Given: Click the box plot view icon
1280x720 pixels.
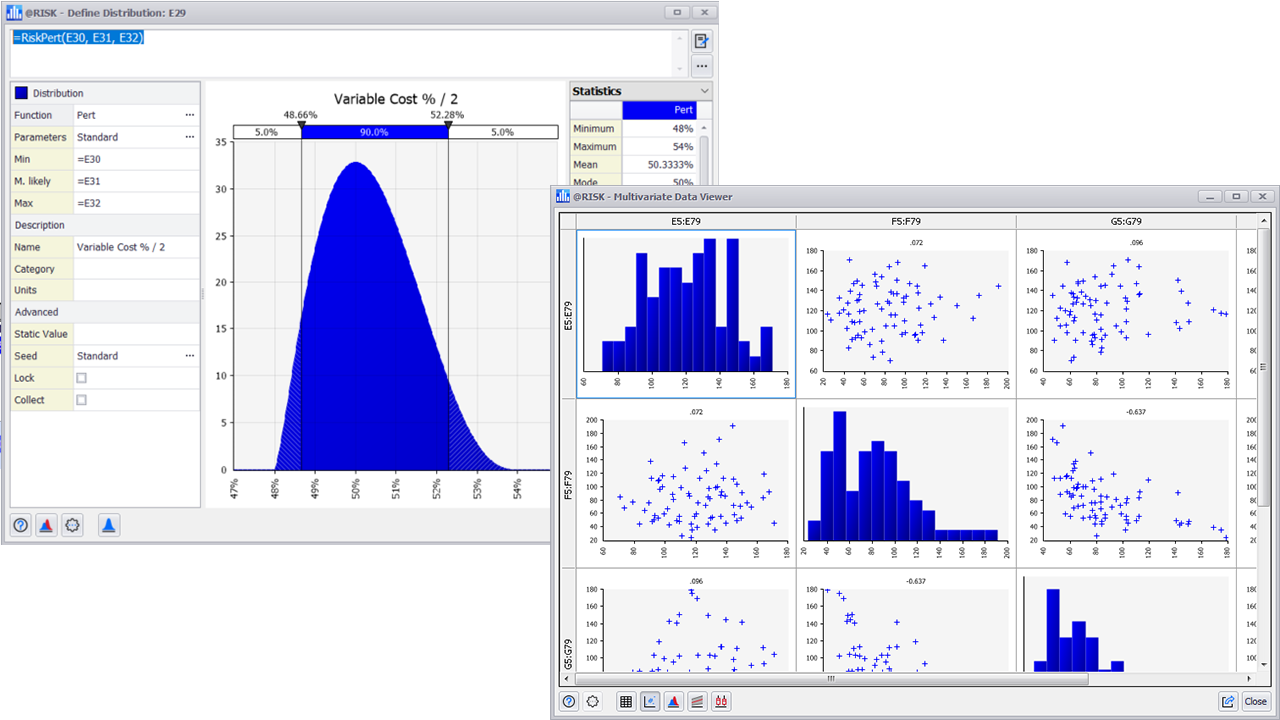Looking at the screenshot, I should point(721,701).
